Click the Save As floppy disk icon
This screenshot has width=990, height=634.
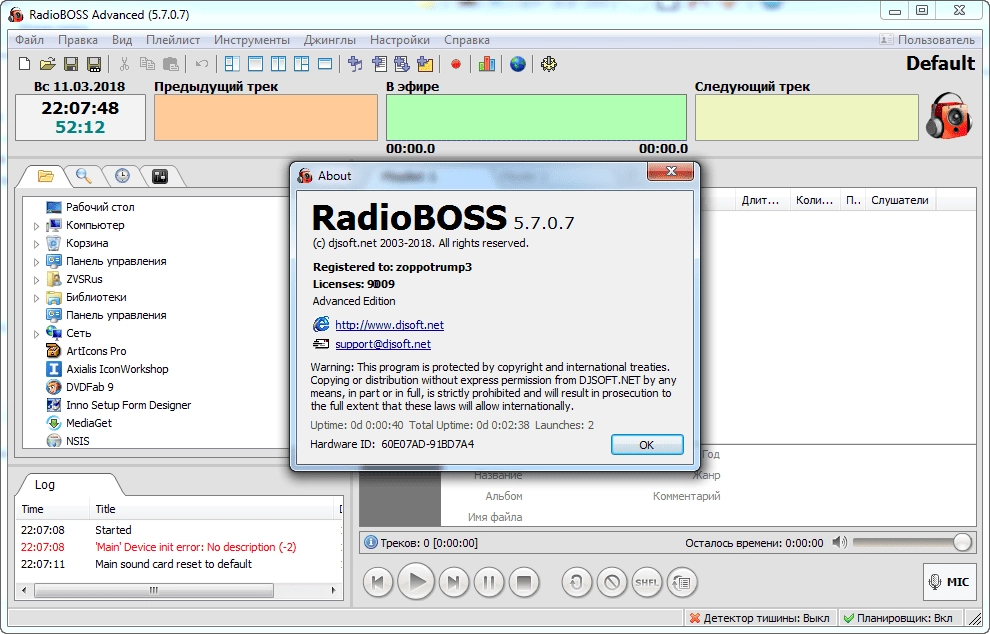click(94, 64)
